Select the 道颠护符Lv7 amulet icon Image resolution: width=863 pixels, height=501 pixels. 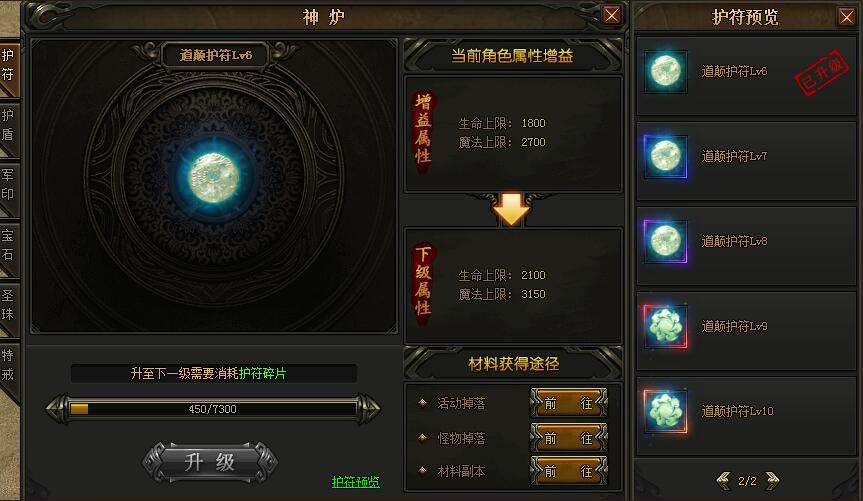click(665, 156)
